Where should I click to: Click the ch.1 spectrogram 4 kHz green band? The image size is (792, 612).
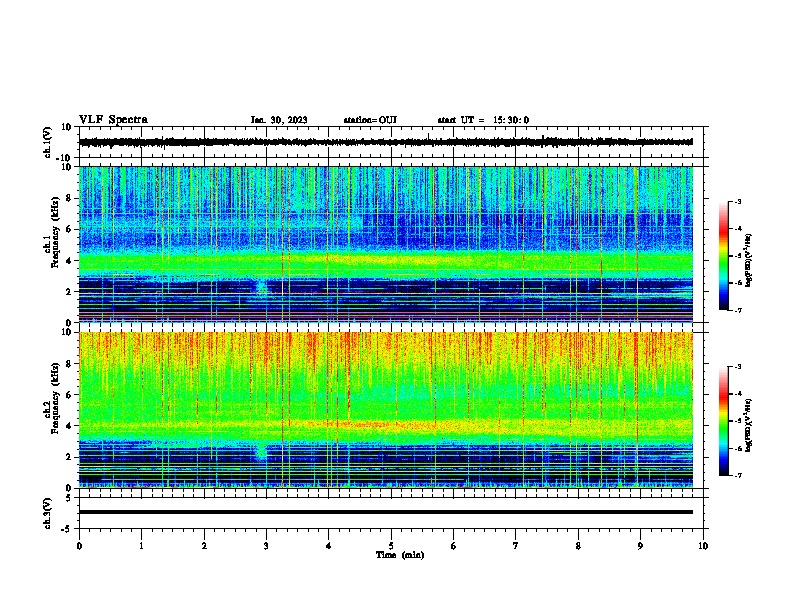386,263
